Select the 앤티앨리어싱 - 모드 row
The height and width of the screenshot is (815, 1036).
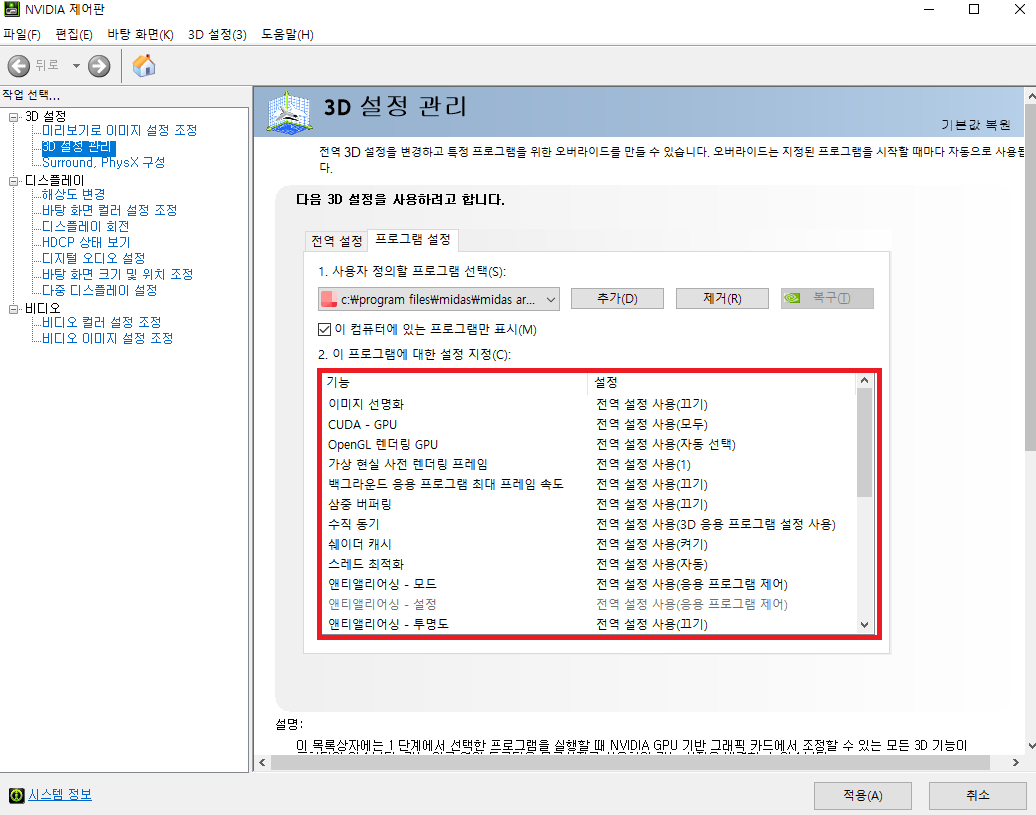589,584
